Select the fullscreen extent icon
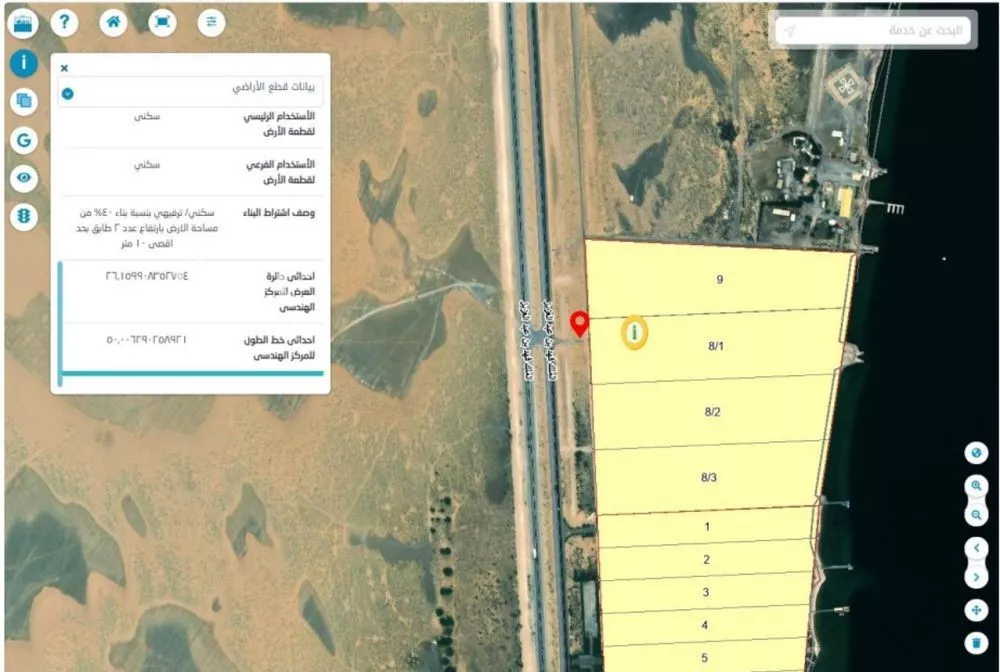This screenshot has height=672, width=1000. click(162, 22)
